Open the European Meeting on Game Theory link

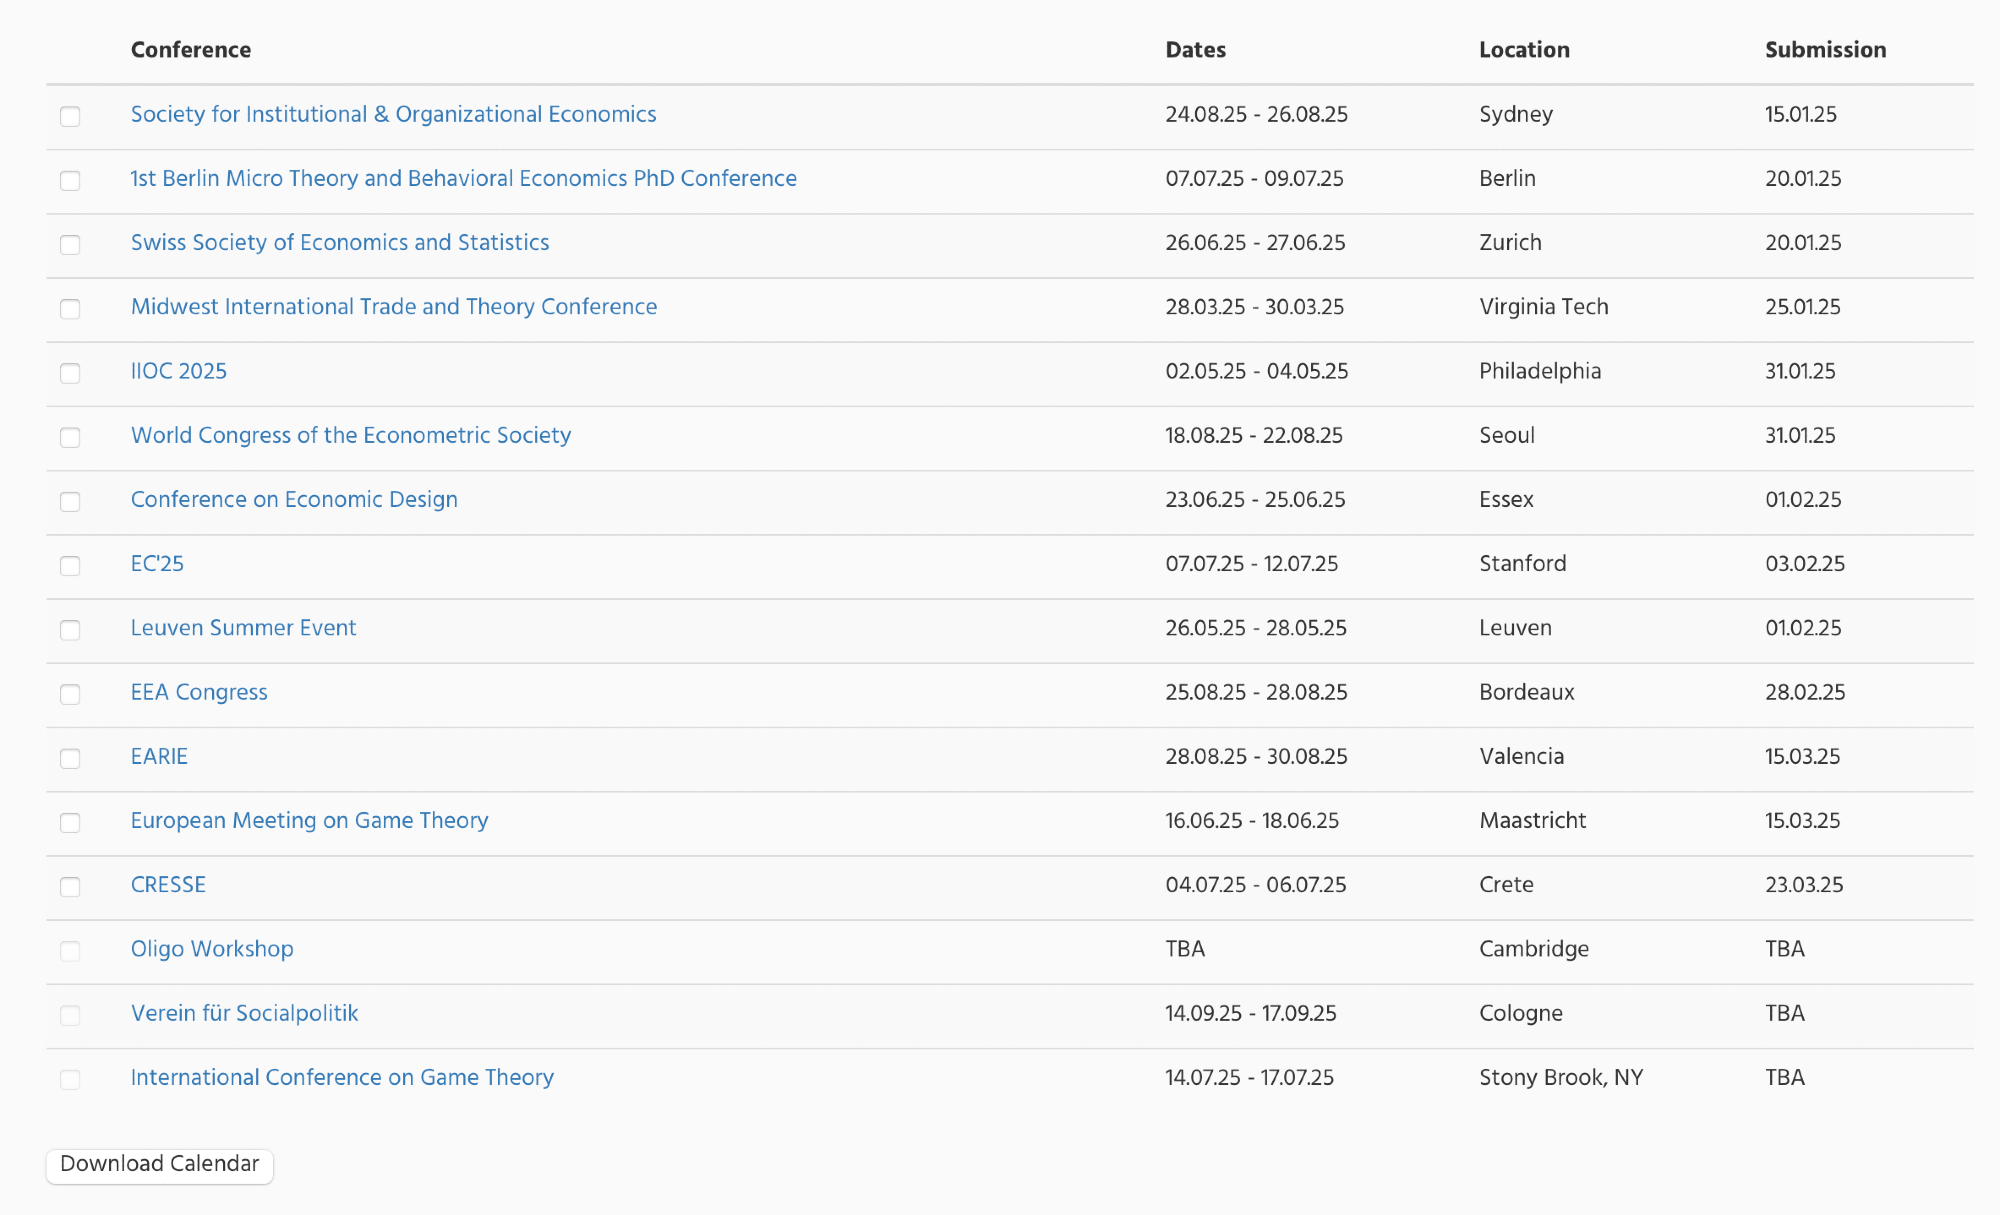point(309,820)
